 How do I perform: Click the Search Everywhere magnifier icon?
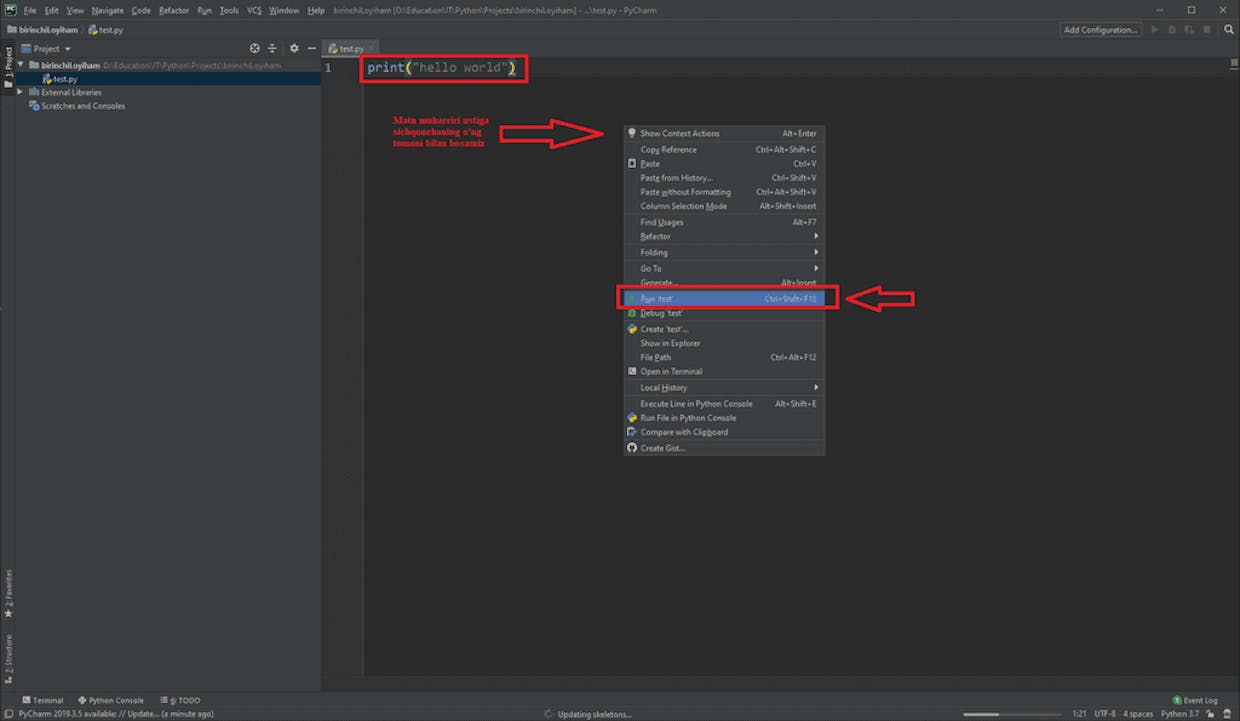[1229, 30]
